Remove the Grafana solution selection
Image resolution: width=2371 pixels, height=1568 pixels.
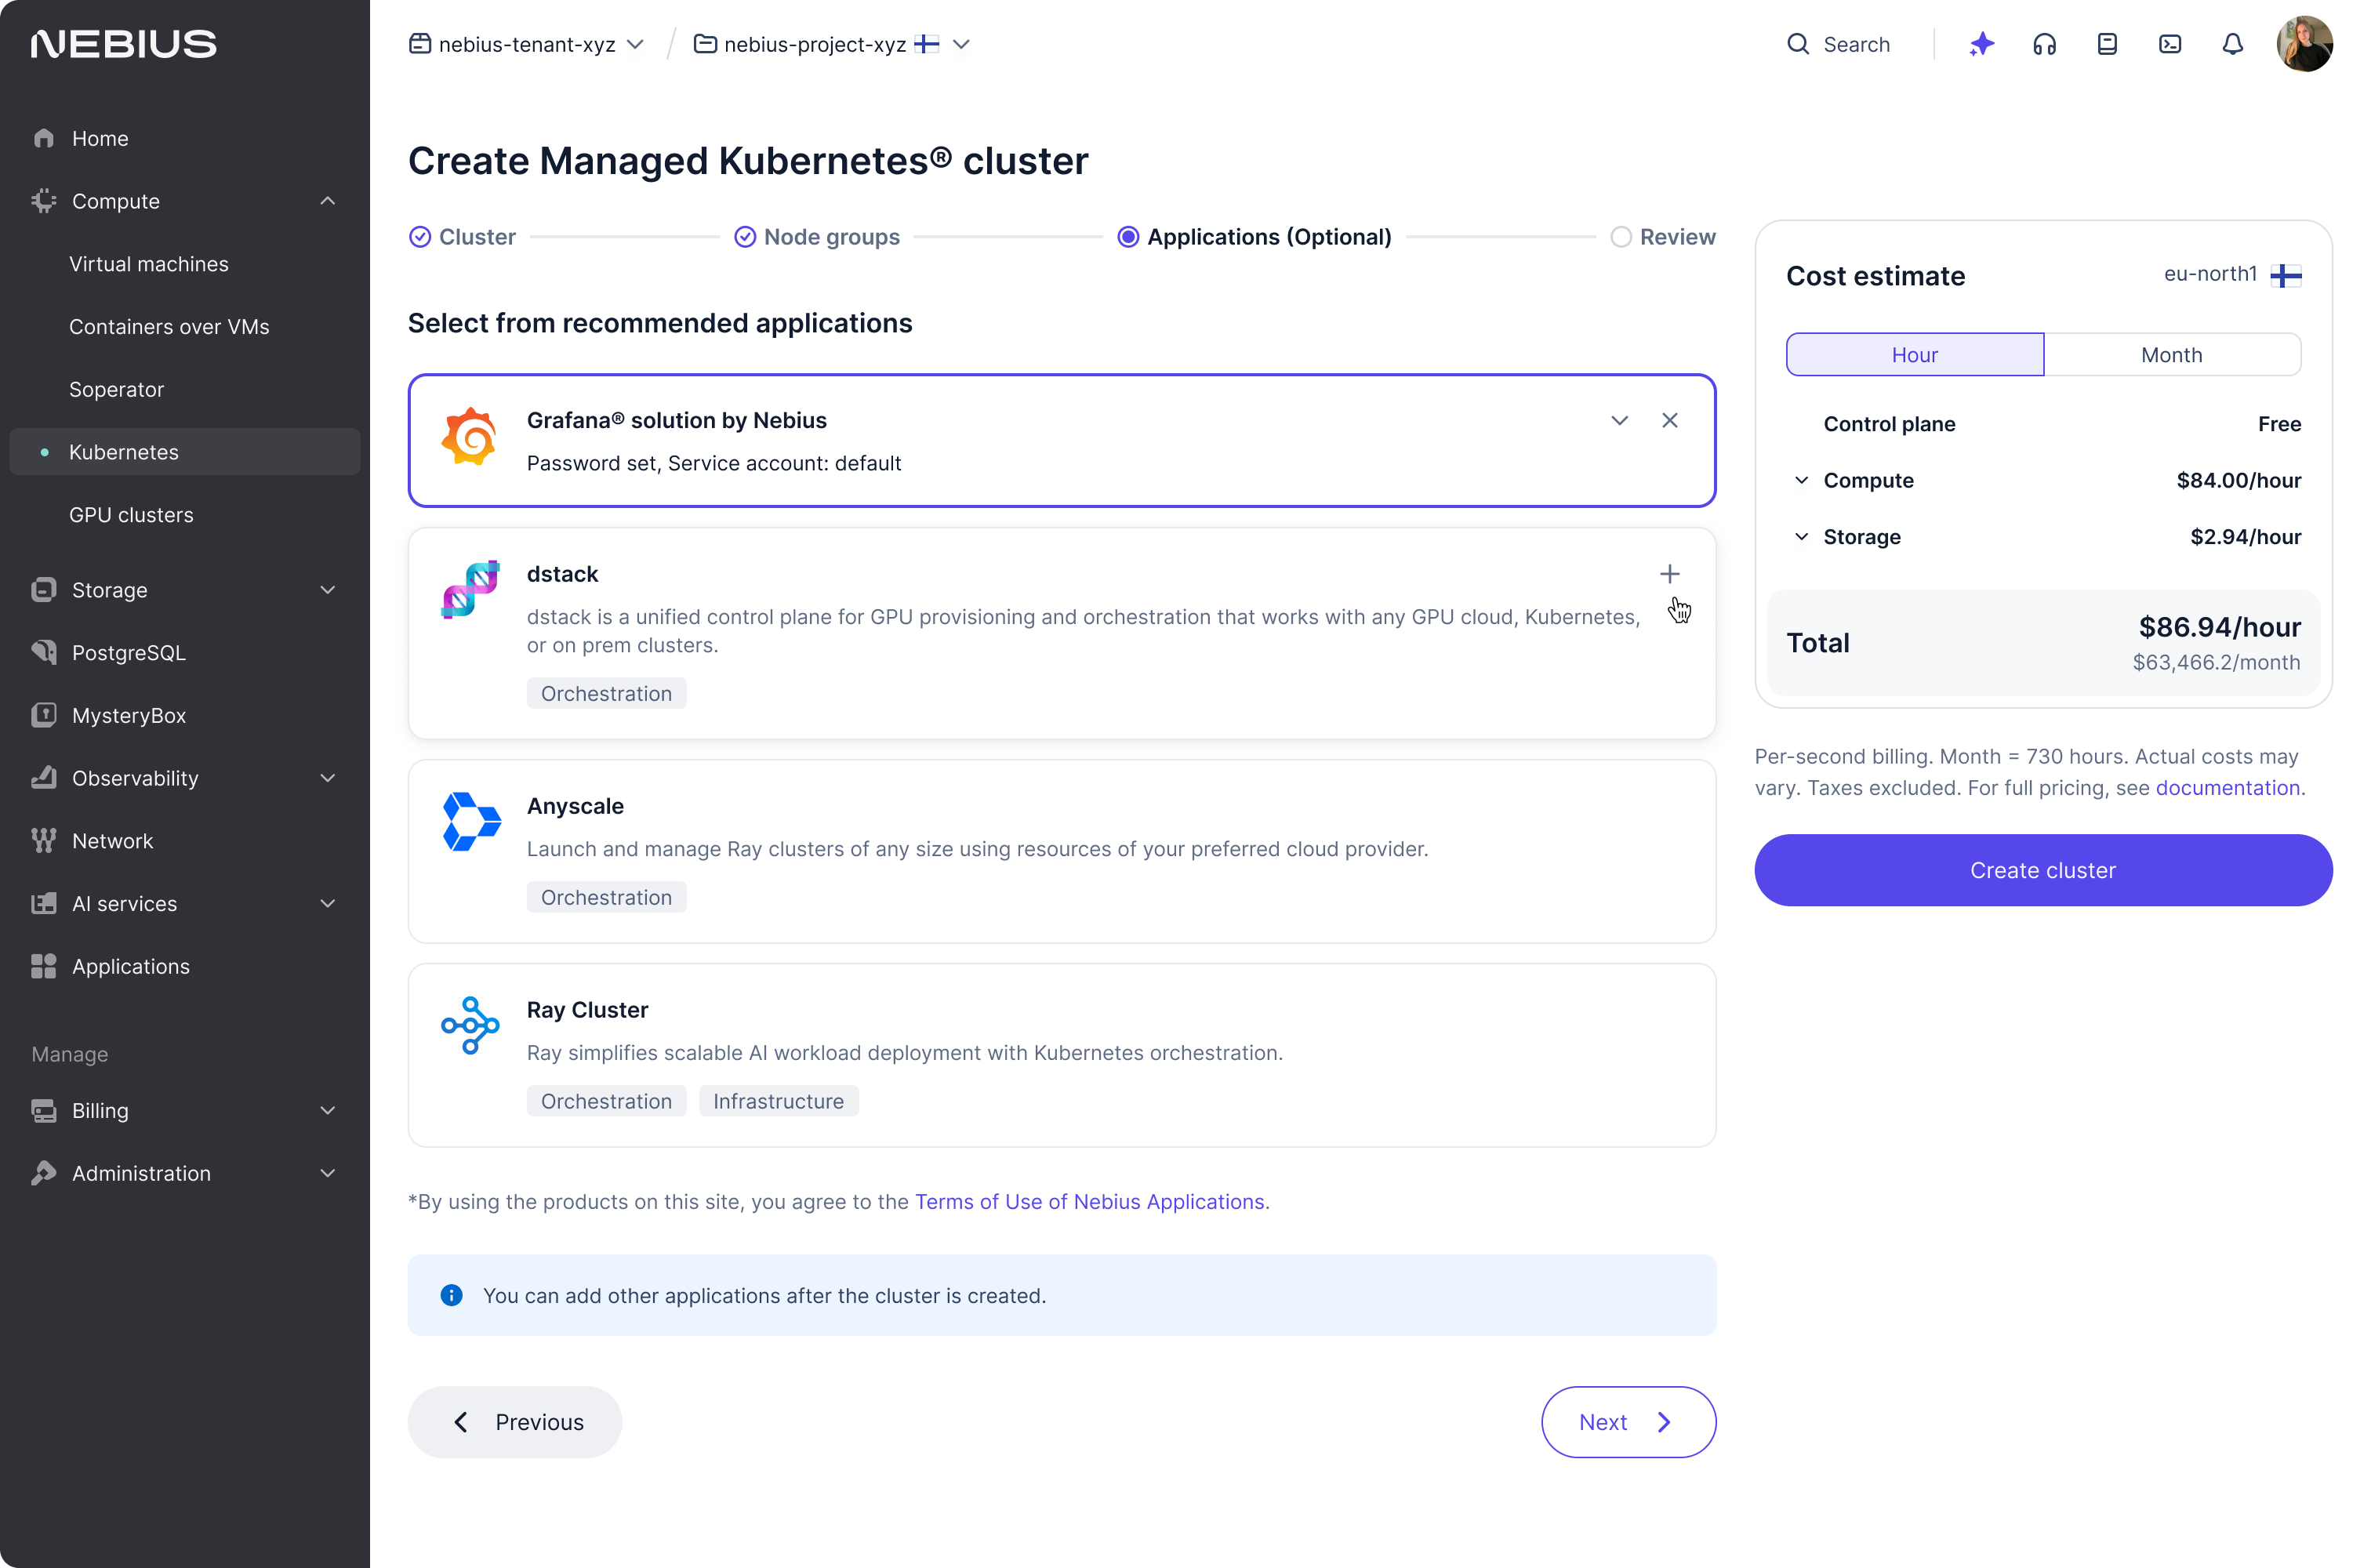(x=1669, y=420)
